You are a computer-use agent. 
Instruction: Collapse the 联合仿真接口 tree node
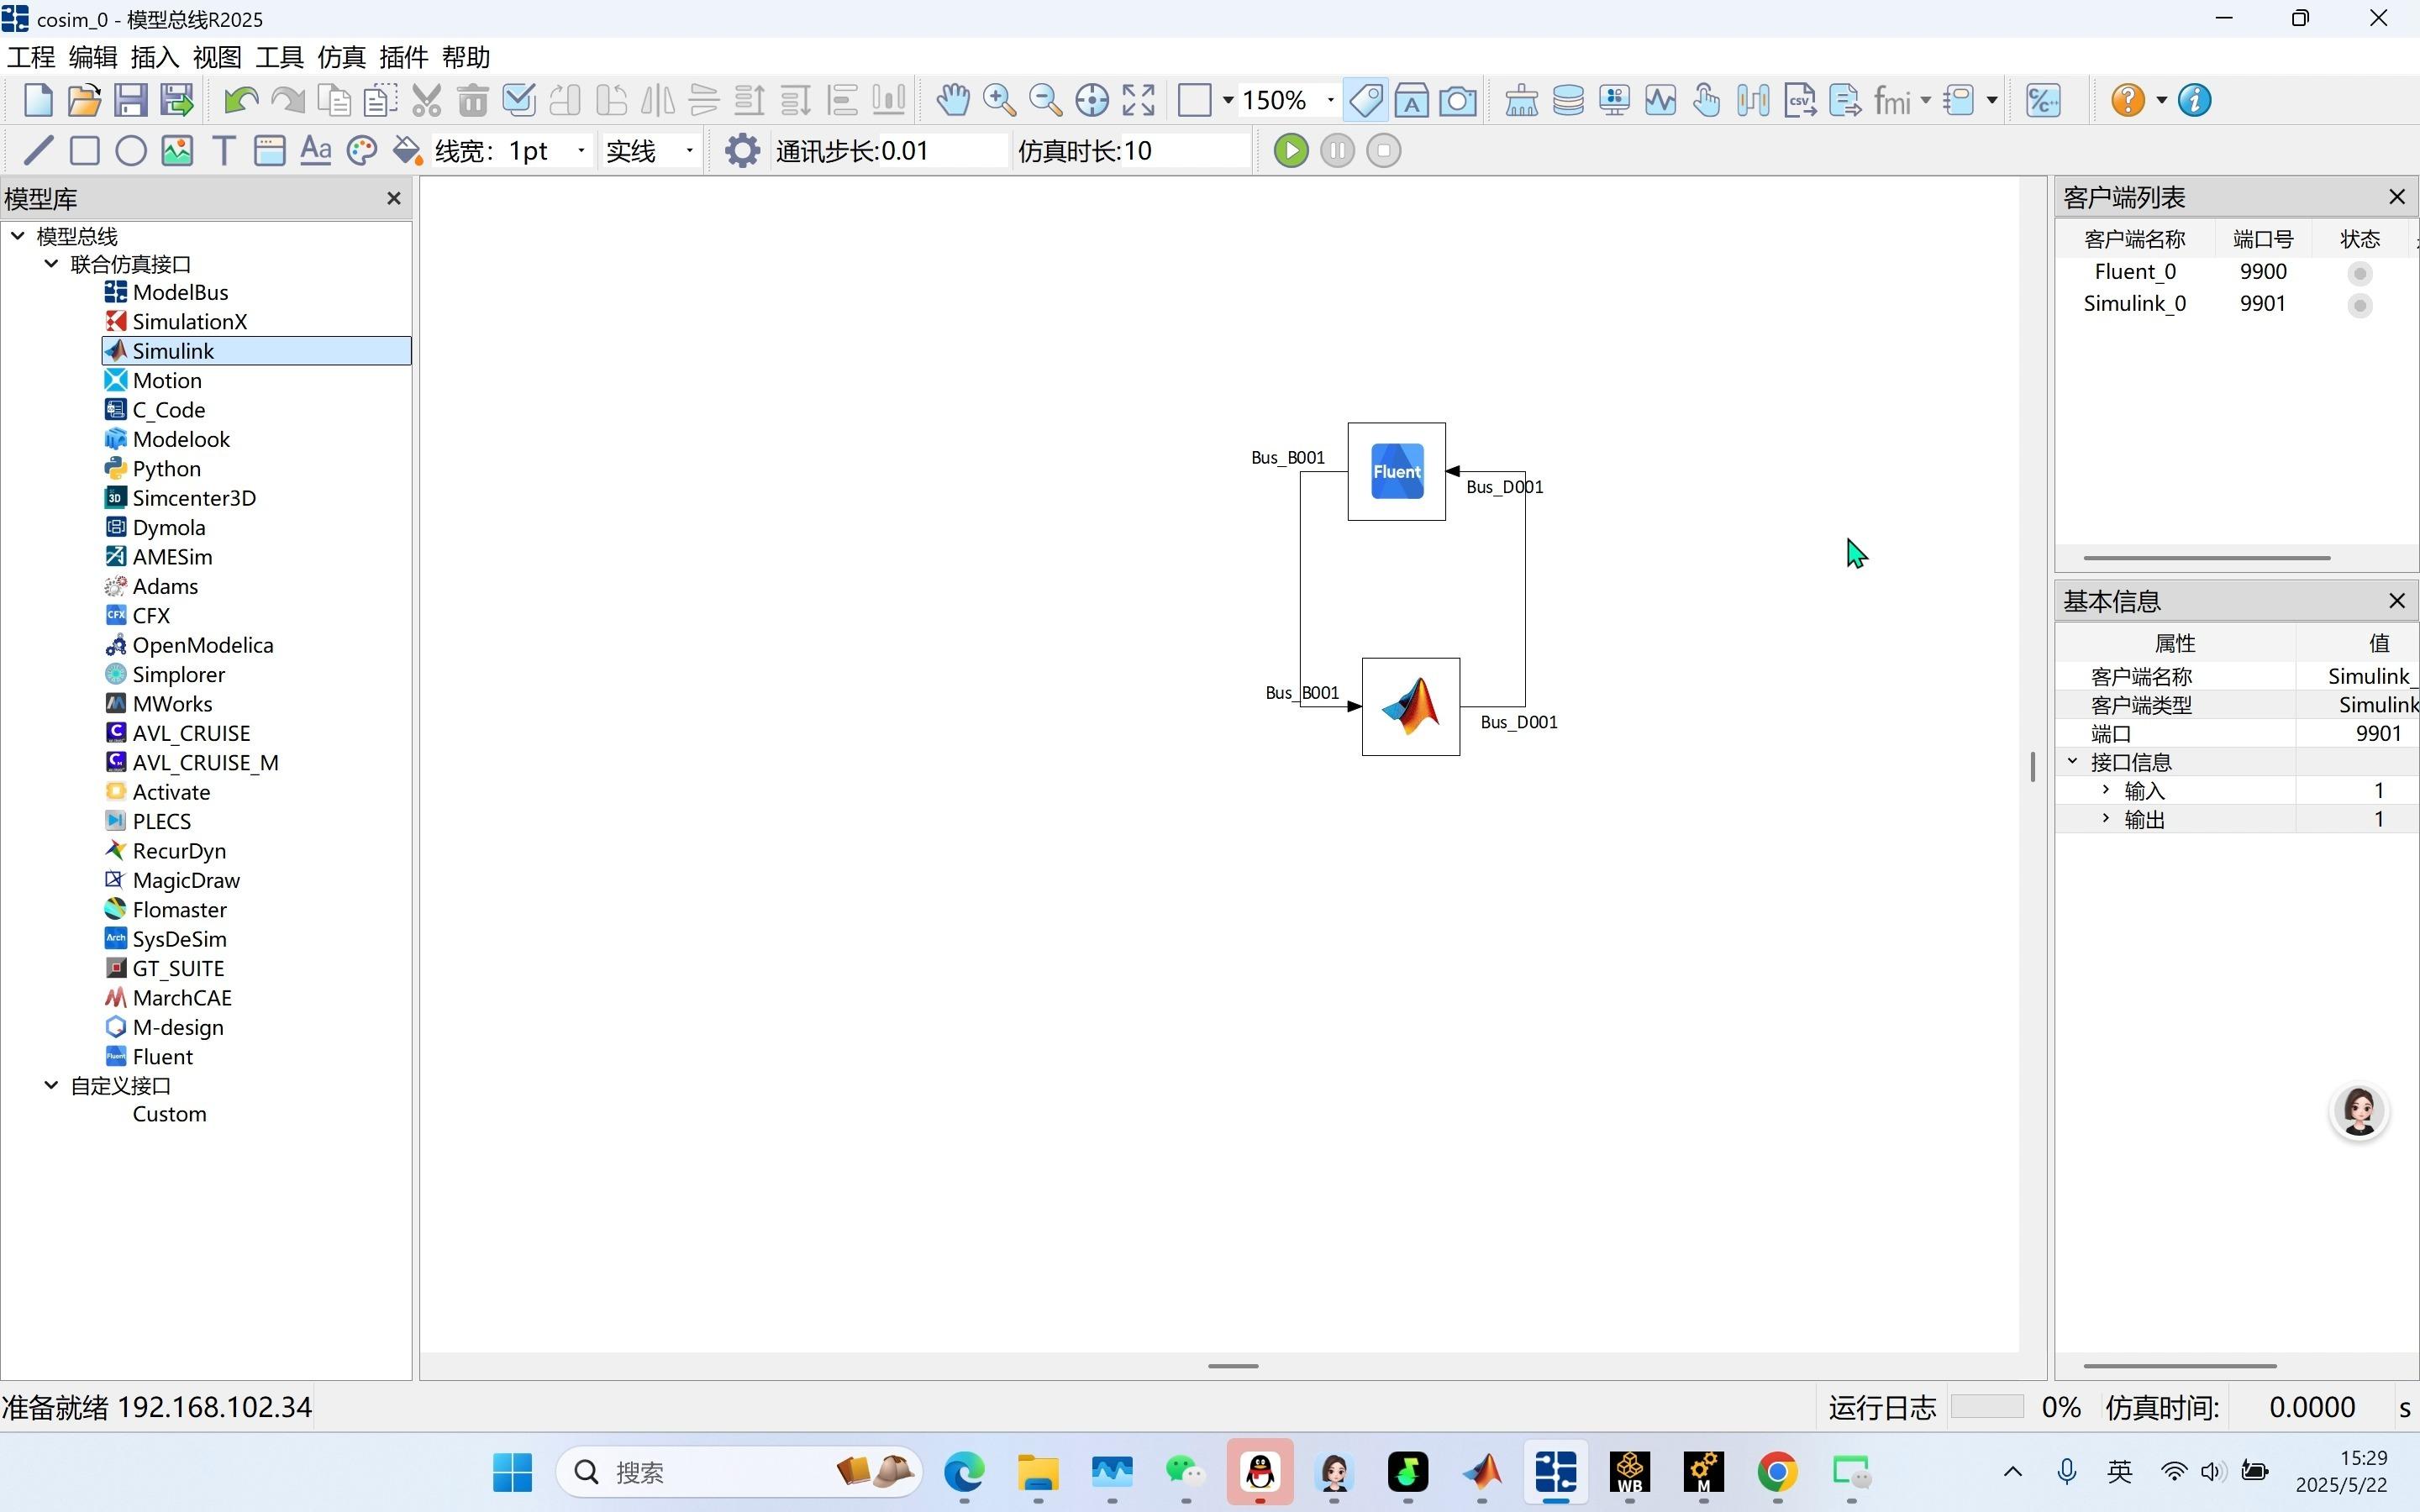[51, 264]
